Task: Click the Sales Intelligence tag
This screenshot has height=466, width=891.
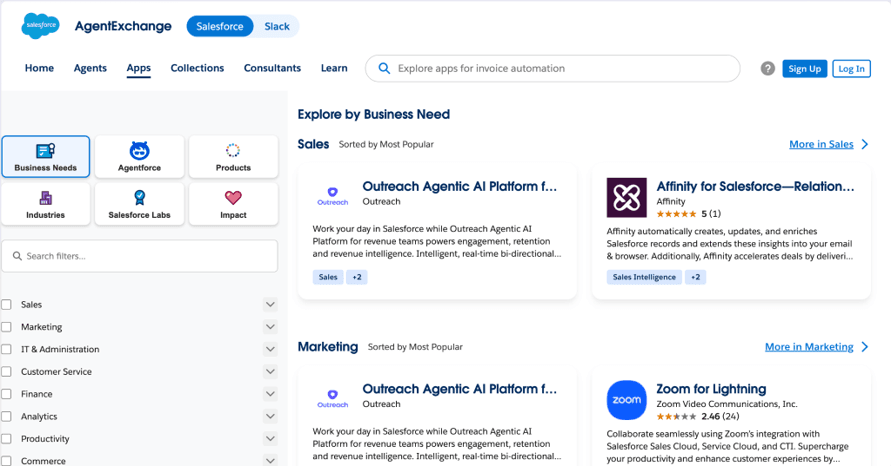Action: (x=644, y=277)
